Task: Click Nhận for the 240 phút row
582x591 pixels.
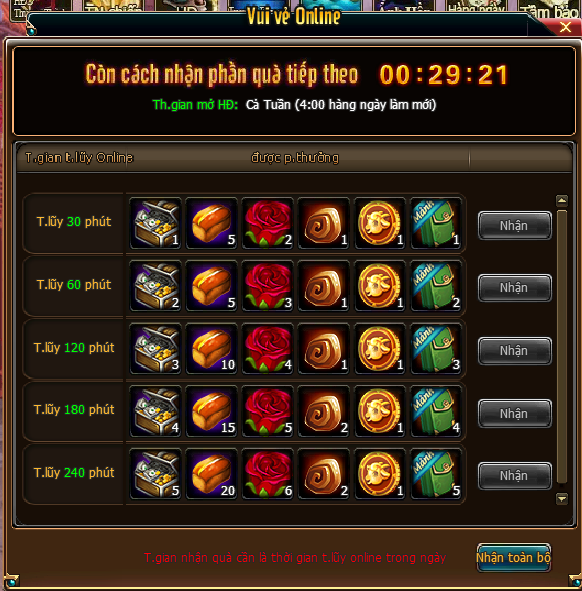Action: coord(515,476)
